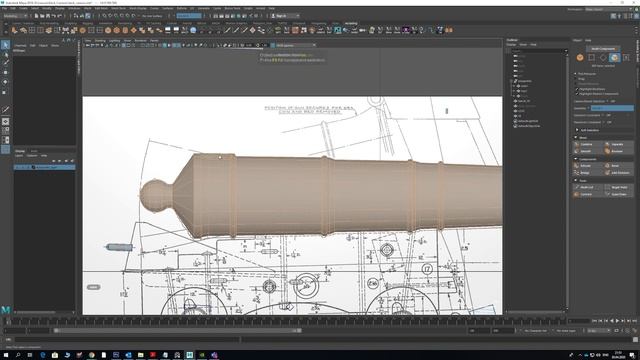Activate the Select tool in the toolbox
Screen dimensions: 640x360
5,45
